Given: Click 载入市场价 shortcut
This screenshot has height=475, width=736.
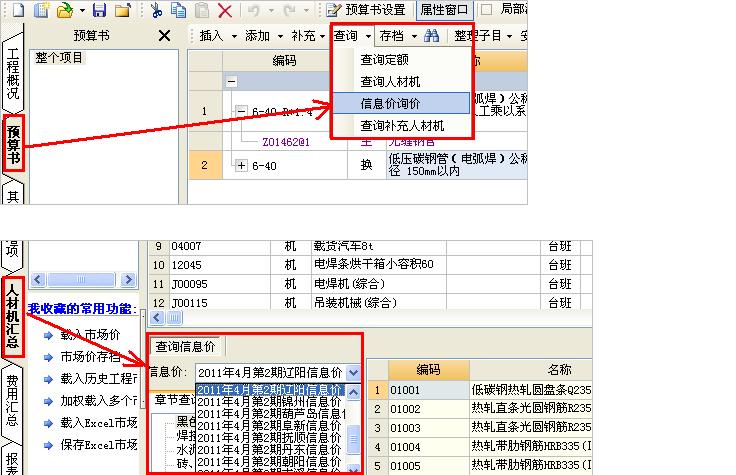Looking at the screenshot, I should tap(91, 335).
